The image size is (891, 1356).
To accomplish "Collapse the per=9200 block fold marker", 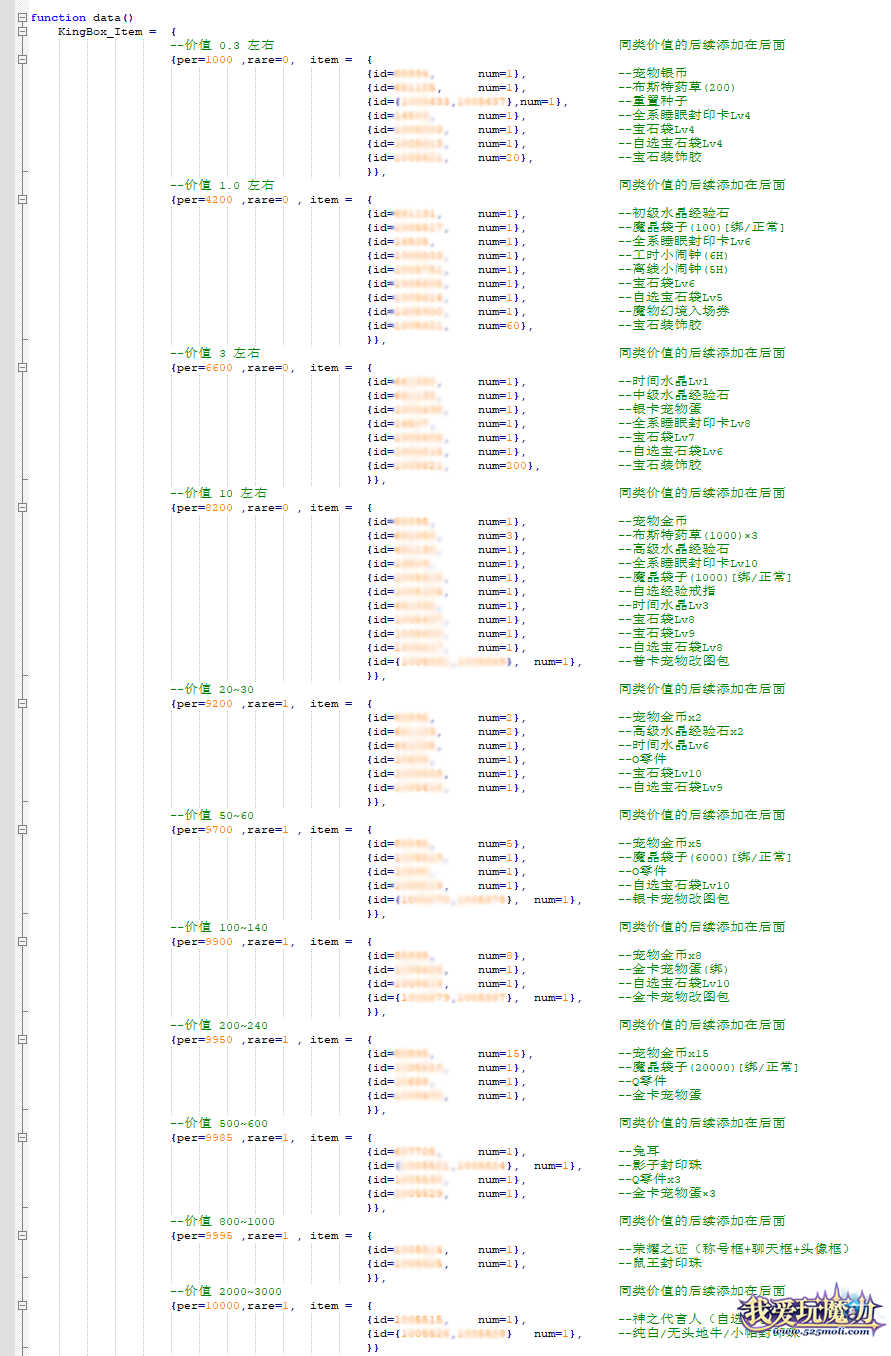I will coord(22,704).
